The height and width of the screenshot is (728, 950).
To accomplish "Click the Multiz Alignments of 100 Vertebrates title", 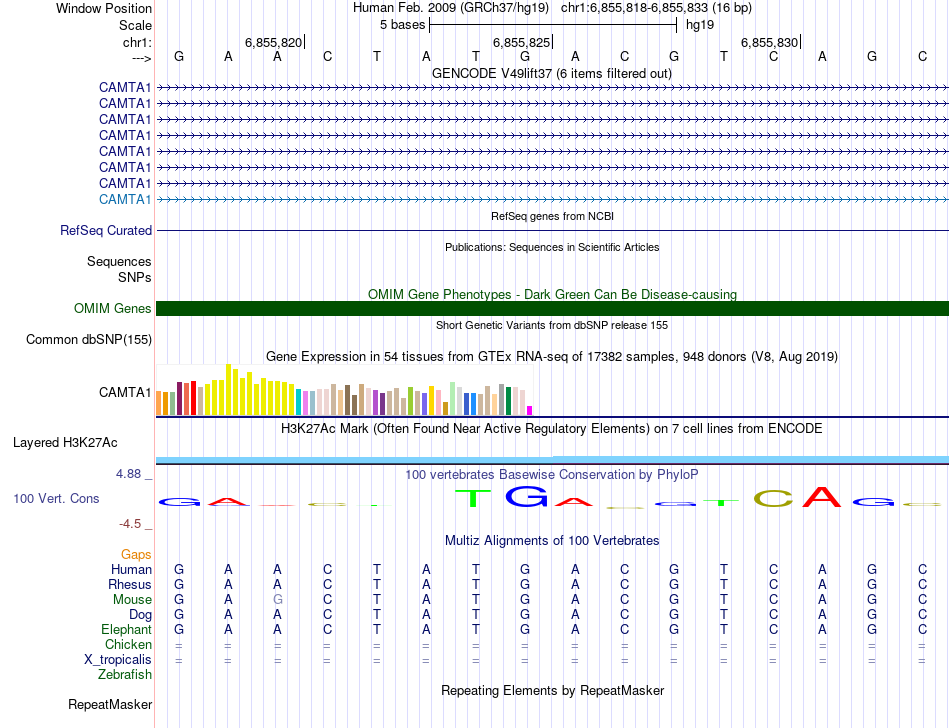I will coord(552,541).
